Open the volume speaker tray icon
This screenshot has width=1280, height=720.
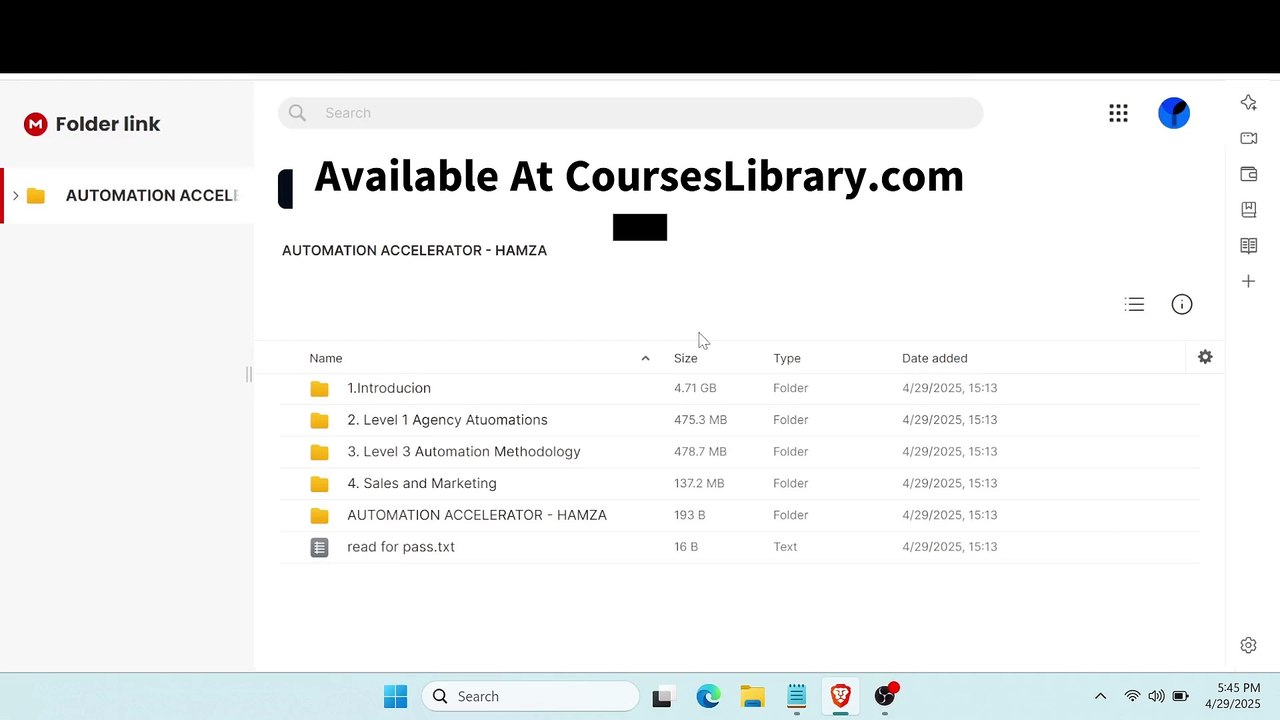[x=1156, y=696]
